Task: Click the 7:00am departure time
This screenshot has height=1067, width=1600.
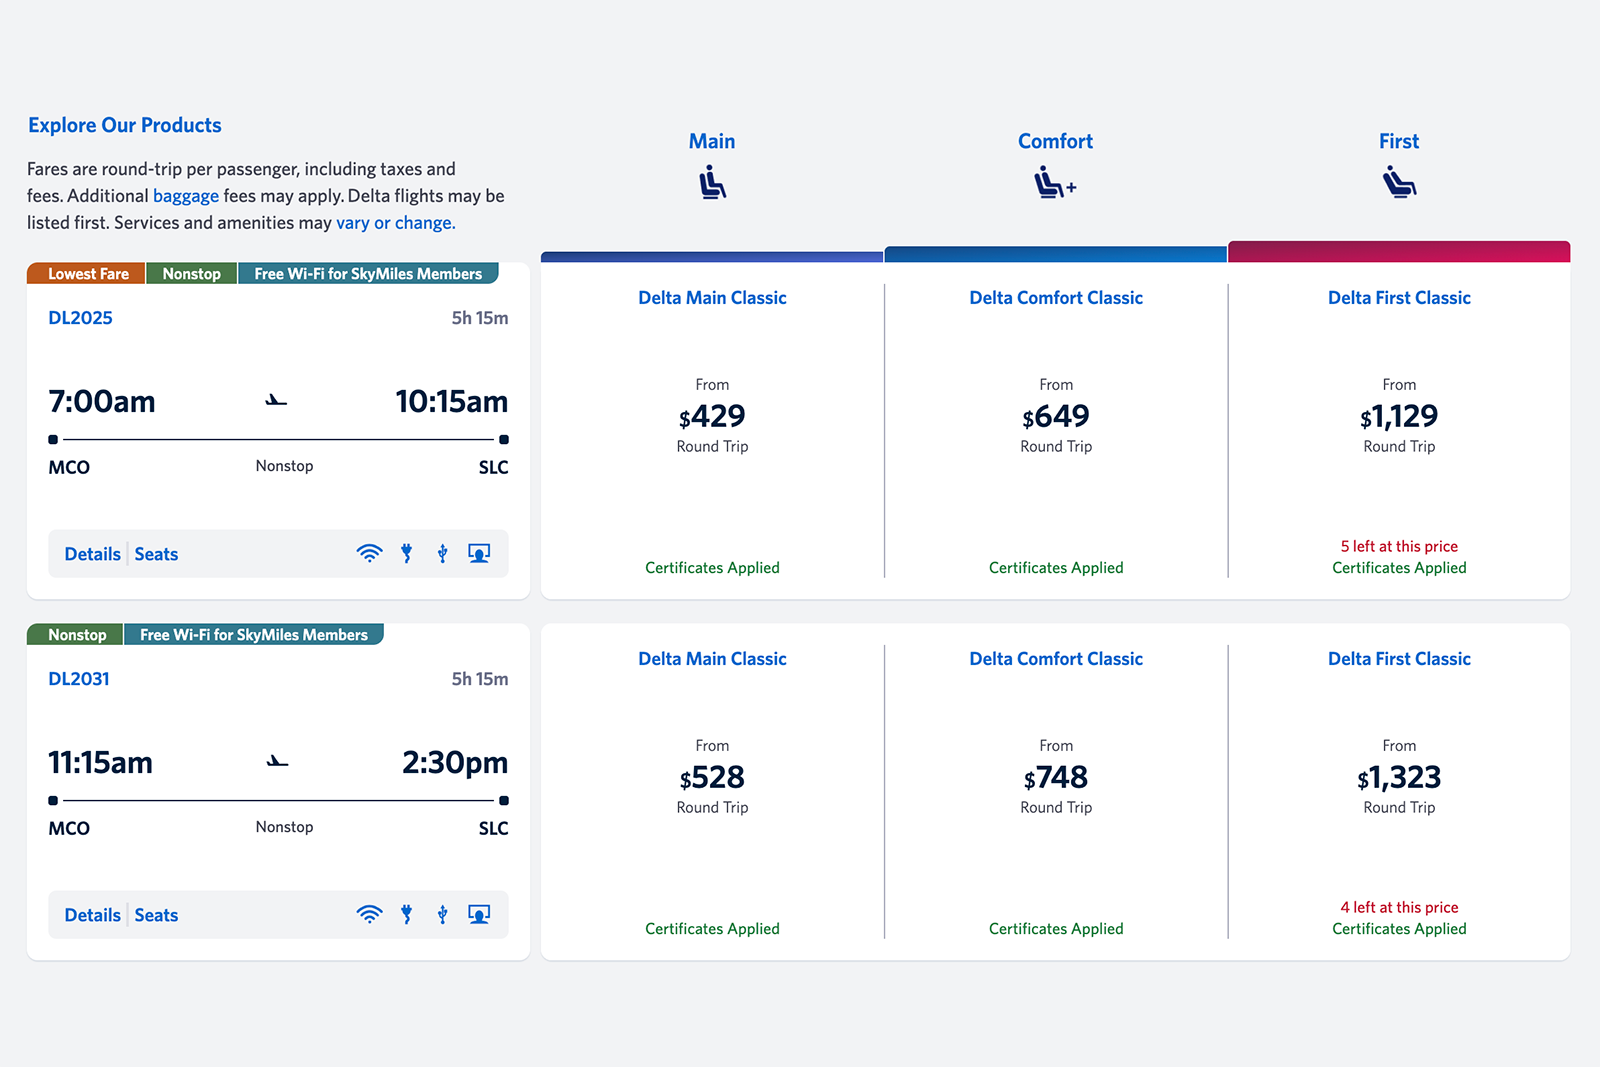Action: click(102, 402)
